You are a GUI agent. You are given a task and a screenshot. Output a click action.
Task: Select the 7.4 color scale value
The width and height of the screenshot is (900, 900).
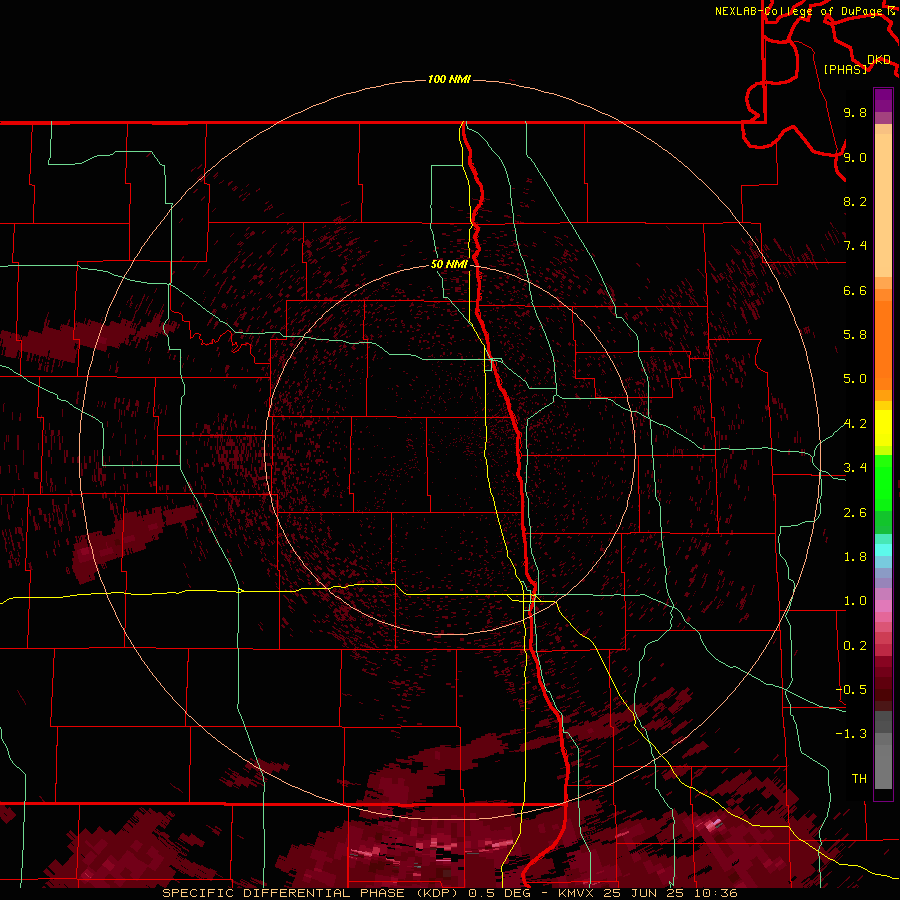[x=855, y=246]
